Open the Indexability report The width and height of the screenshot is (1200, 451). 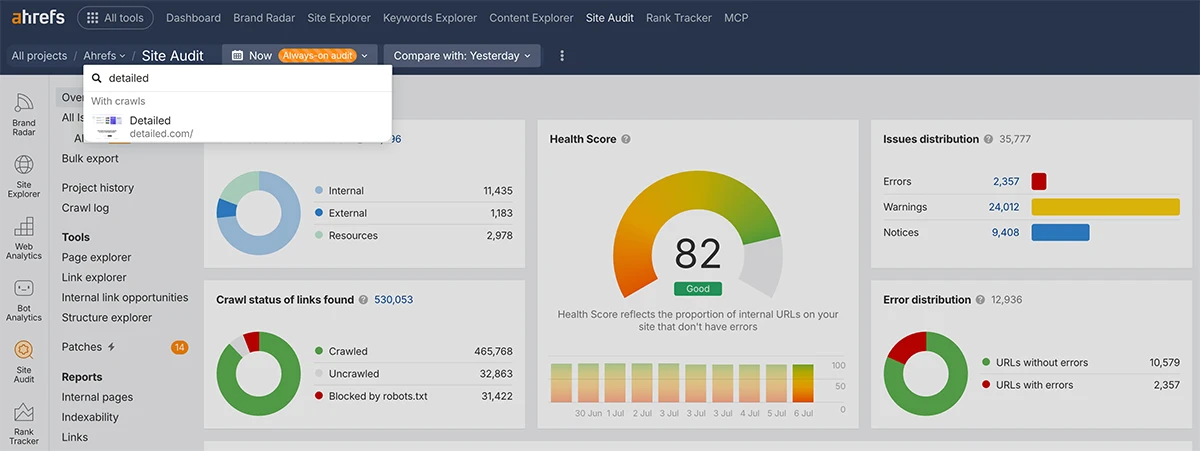pos(90,417)
